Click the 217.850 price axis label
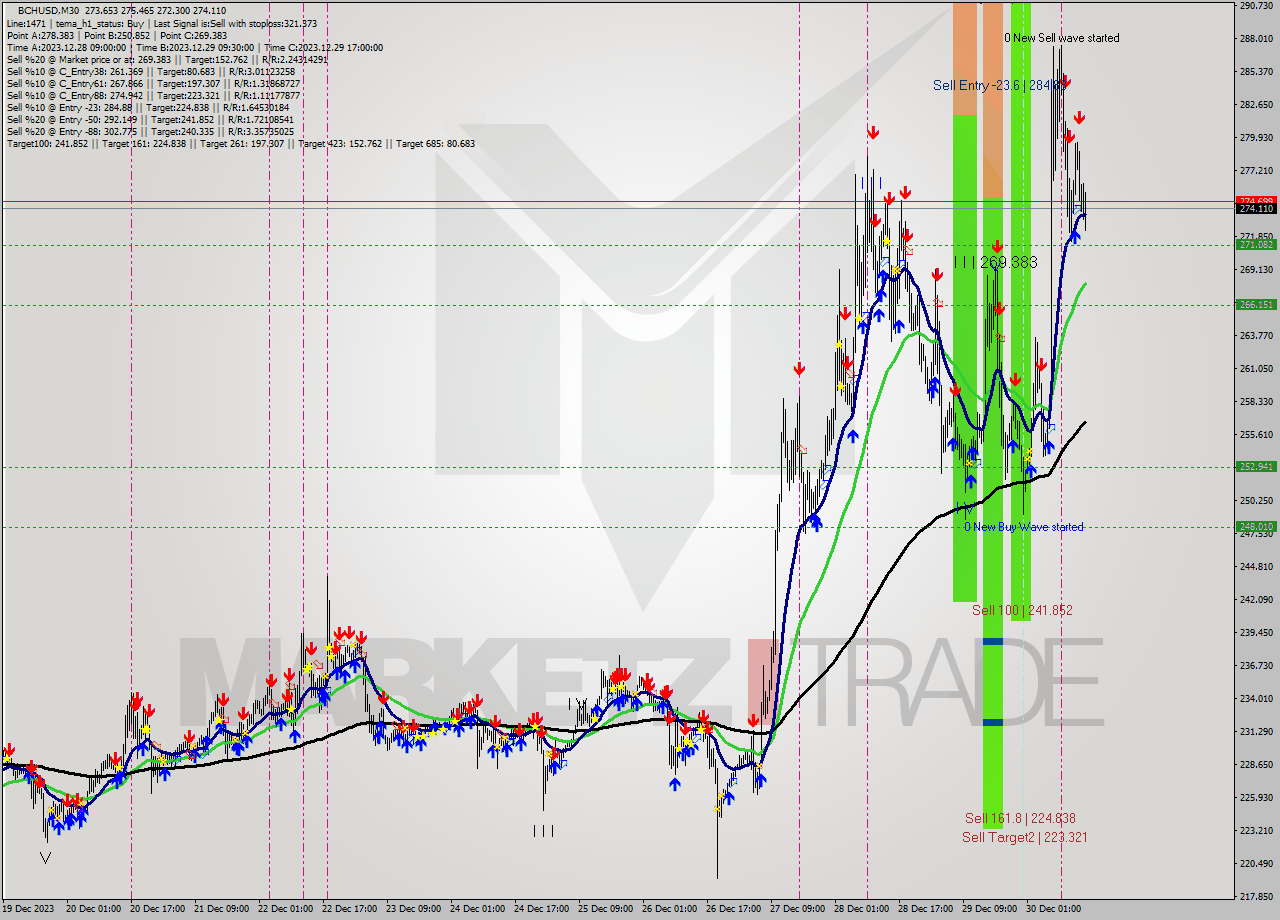The height and width of the screenshot is (920, 1280). click(x=1256, y=897)
